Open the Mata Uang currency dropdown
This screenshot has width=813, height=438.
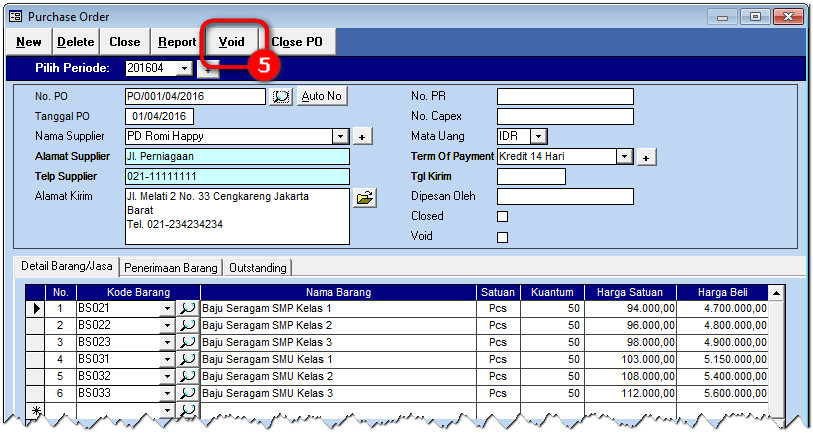coord(539,136)
